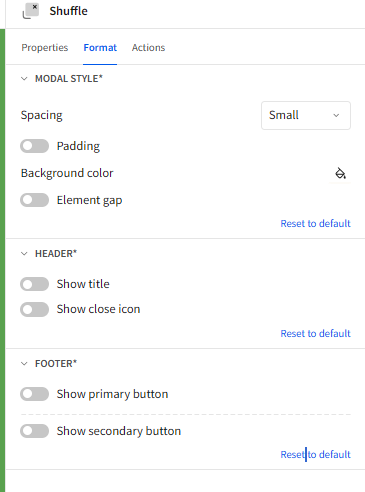Switch to the Properties tab
The width and height of the screenshot is (365, 492).
45,48
